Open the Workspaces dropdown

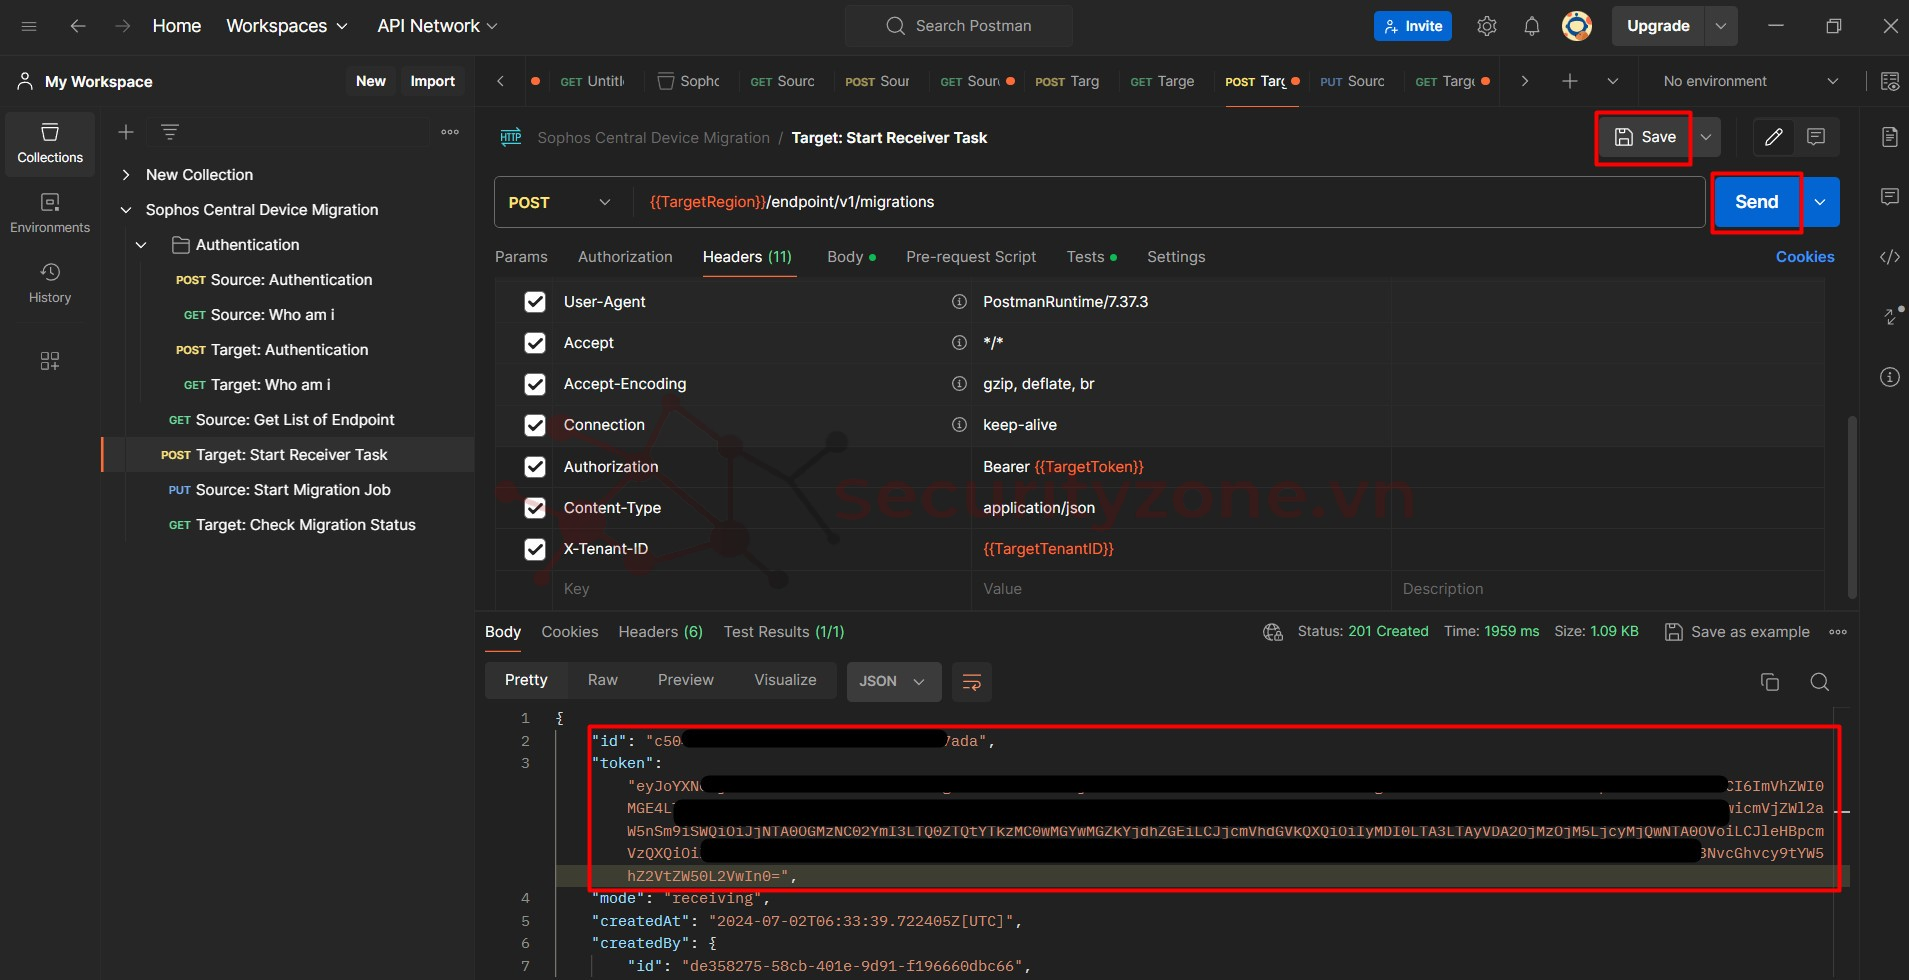click(287, 26)
